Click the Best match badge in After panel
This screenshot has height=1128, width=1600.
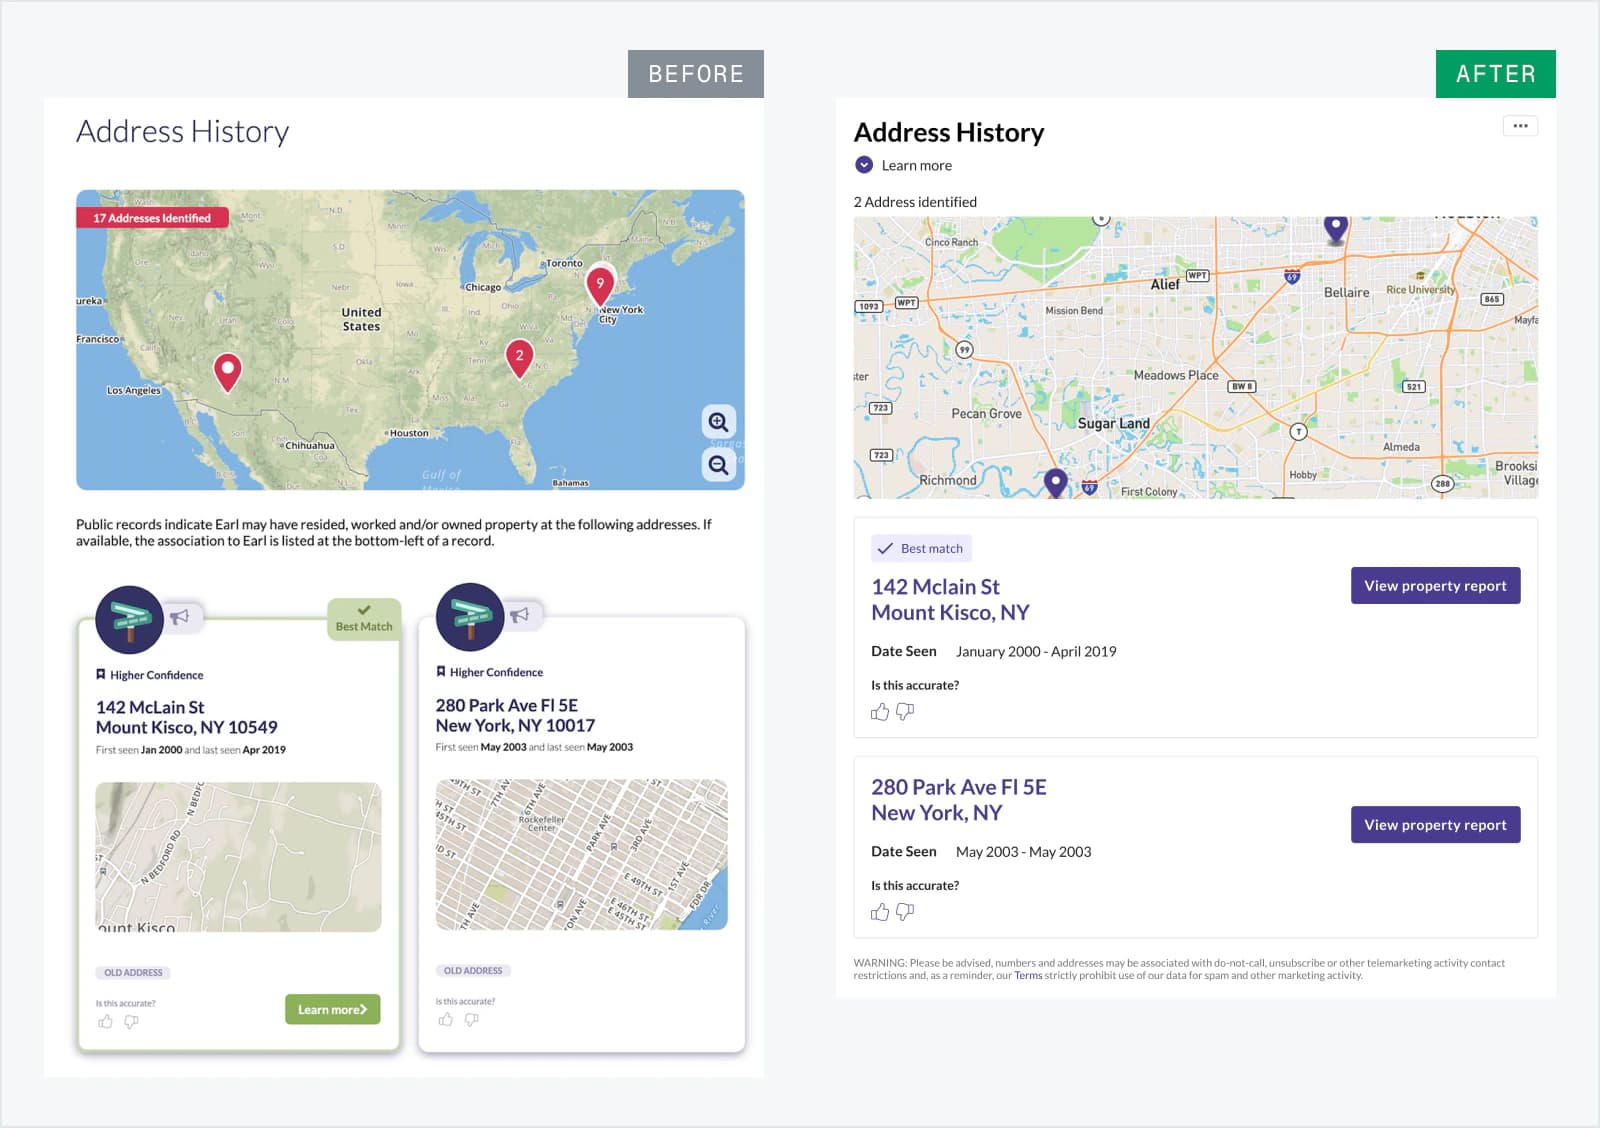pos(921,548)
